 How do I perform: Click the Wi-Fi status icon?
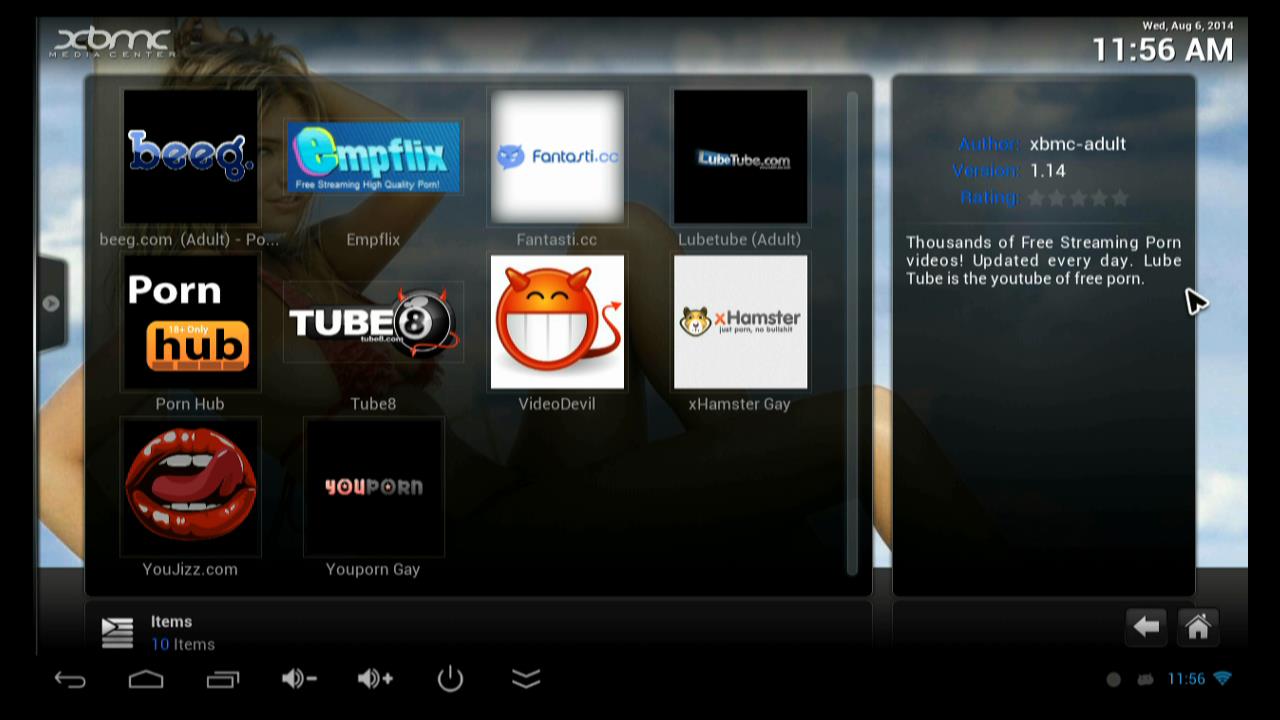[1222, 679]
